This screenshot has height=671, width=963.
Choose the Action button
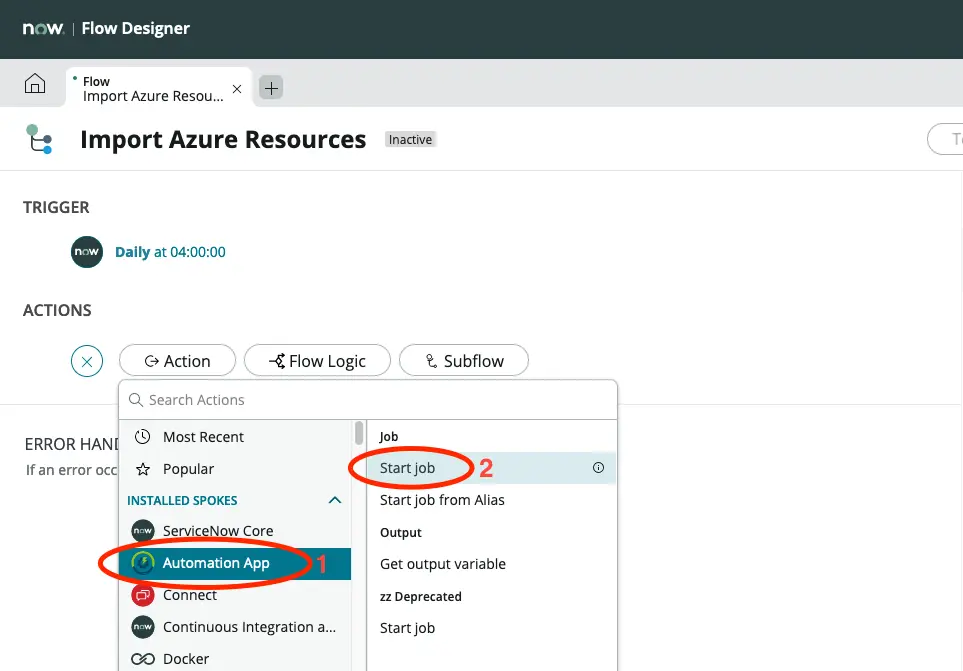177,361
